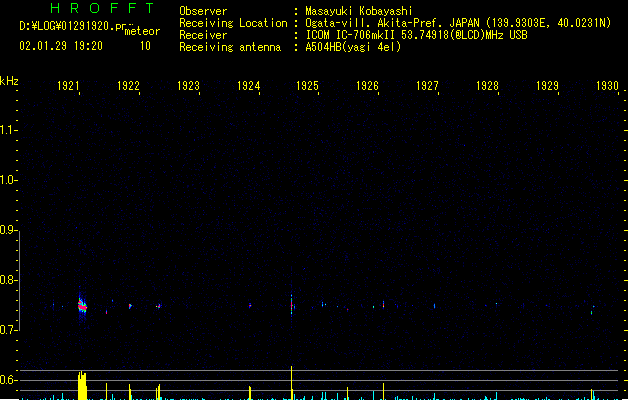
Task: Click the meteor count label
Action: (142, 31)
